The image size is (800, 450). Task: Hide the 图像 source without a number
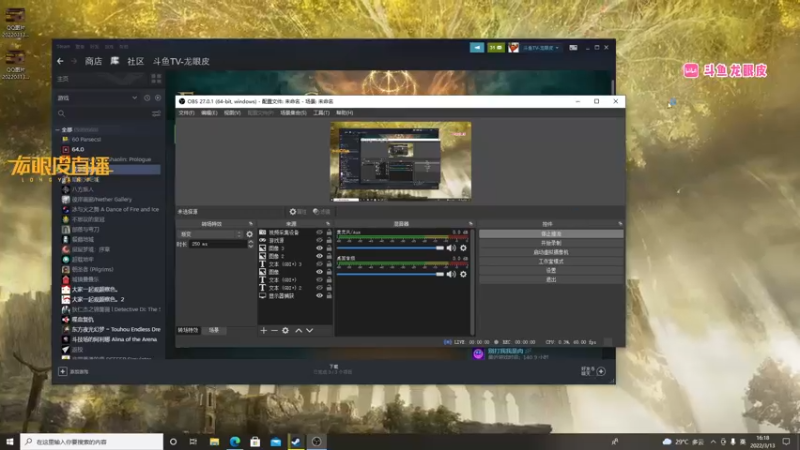pyautogui.click(x=319, y=272)
